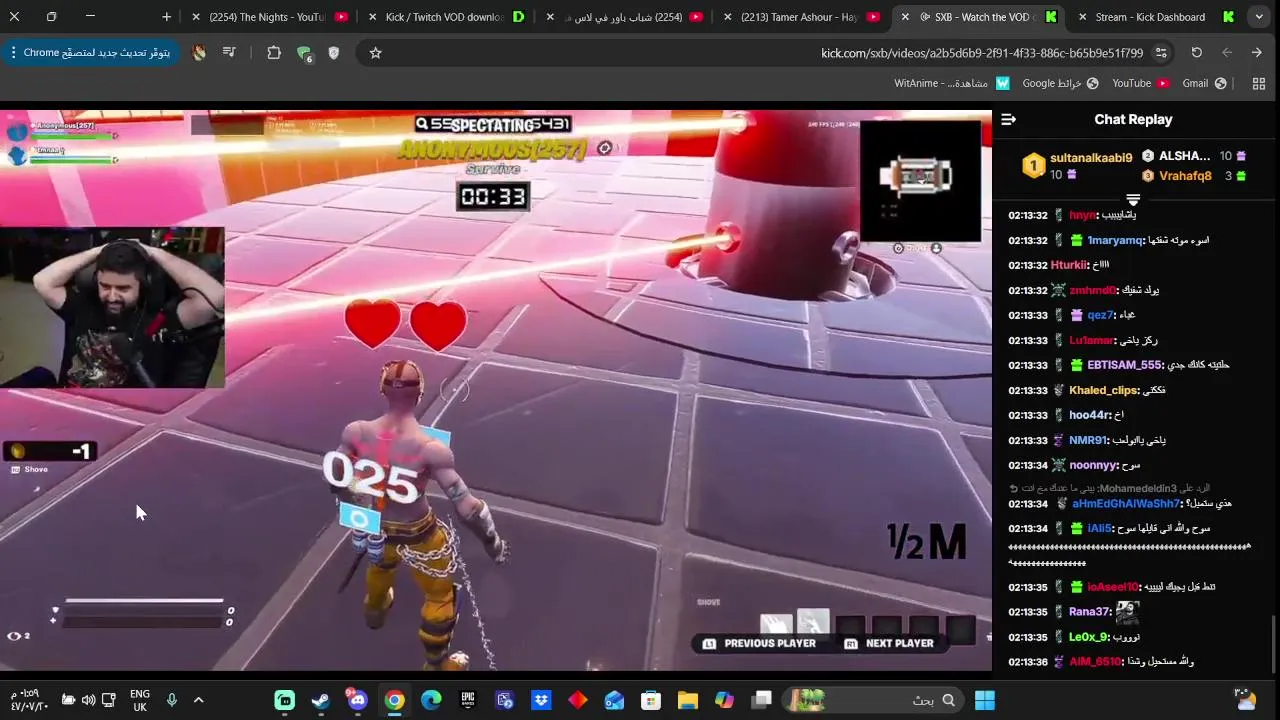Open Steam from the taskbar

pos(321,700)
